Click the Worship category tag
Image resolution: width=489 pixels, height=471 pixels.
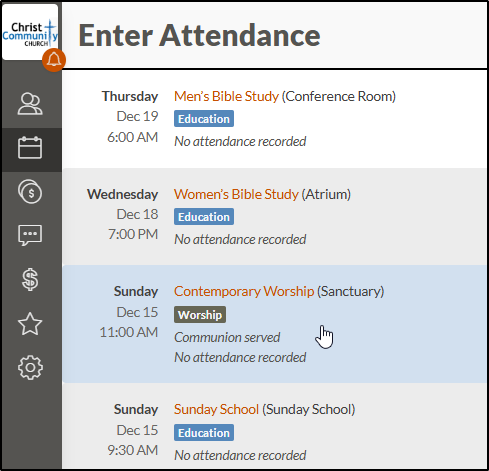pyautogui.click(x=200, y=315)
